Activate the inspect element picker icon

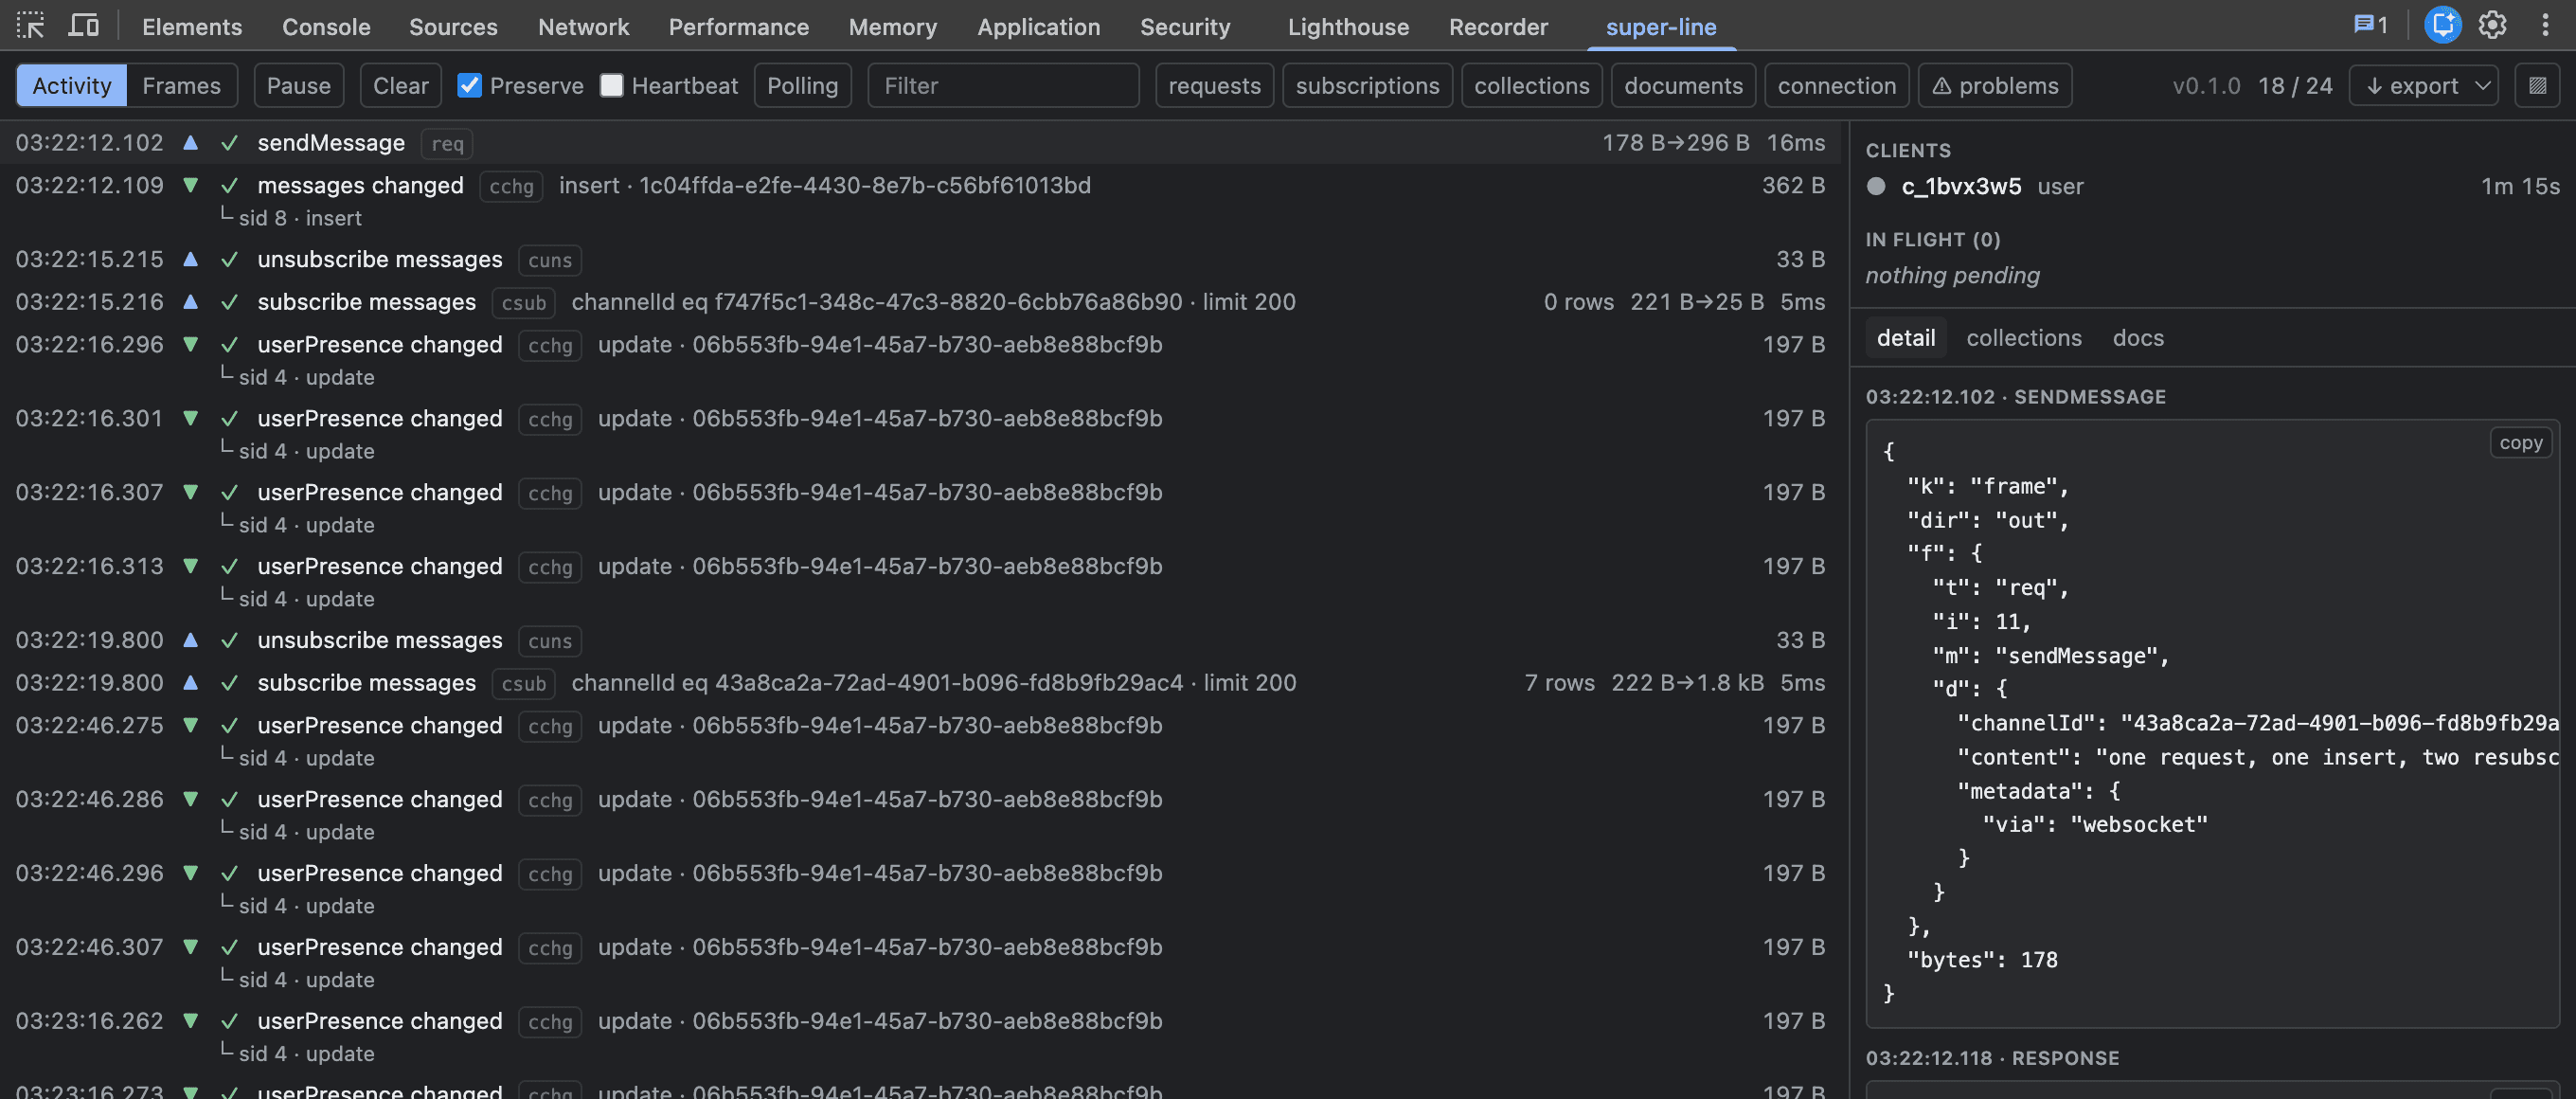[31, 26]
